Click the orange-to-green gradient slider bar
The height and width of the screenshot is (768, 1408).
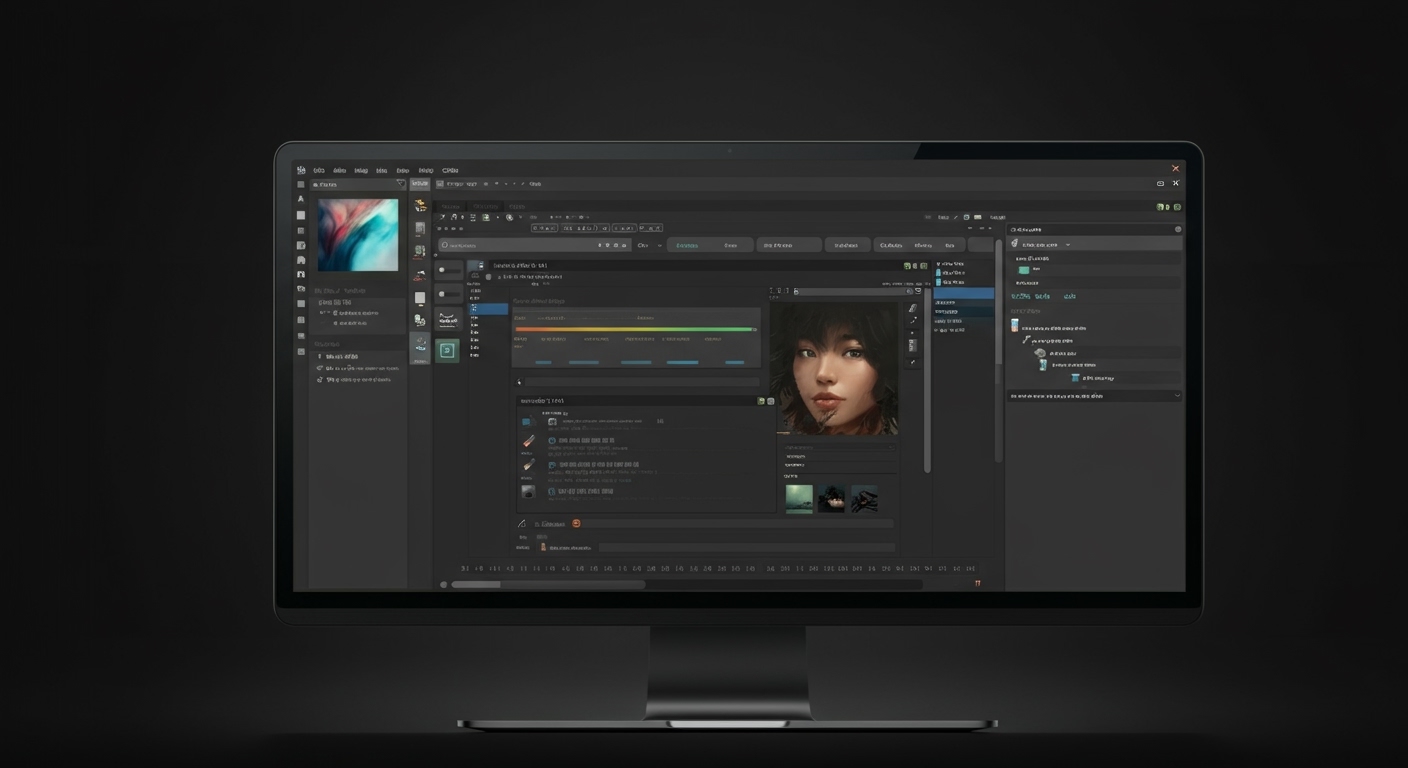point(635,329)
